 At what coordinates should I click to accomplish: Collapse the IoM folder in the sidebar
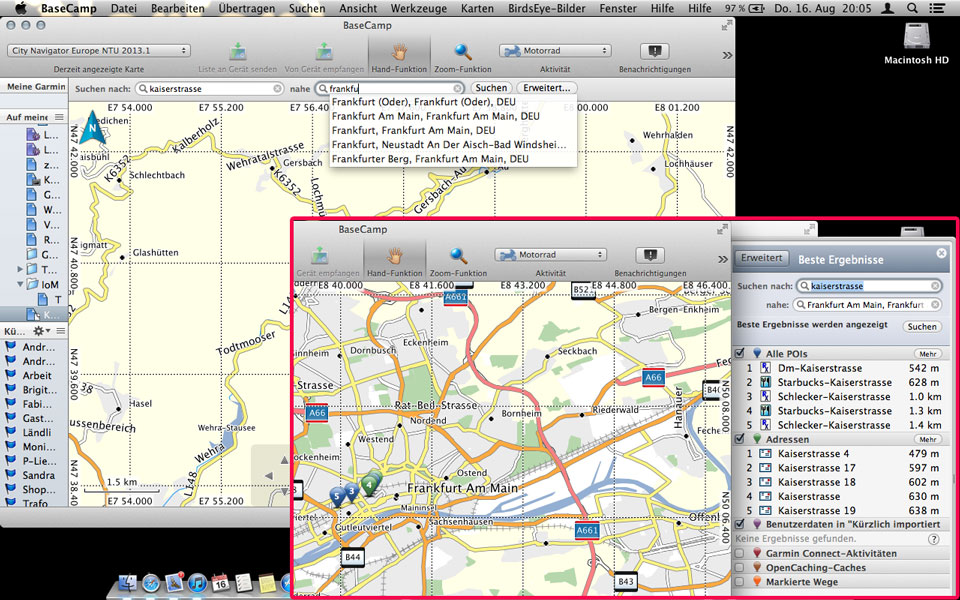click(x=18, y=284)
